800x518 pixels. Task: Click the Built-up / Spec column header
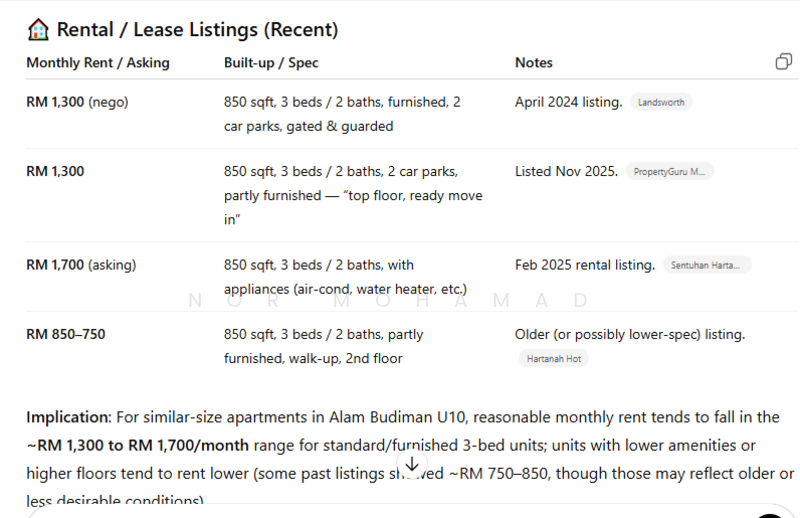tap(271, 63)
